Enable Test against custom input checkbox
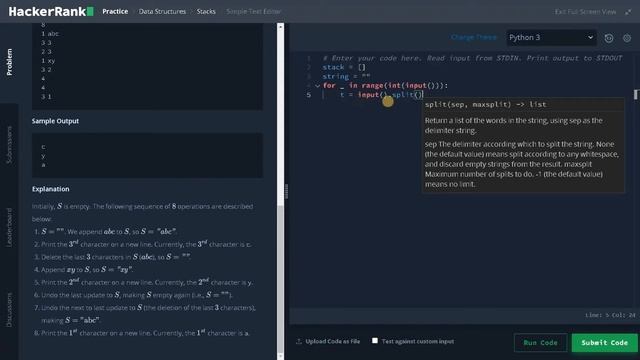This screenshot has height=360, width=640. [375, 340]
